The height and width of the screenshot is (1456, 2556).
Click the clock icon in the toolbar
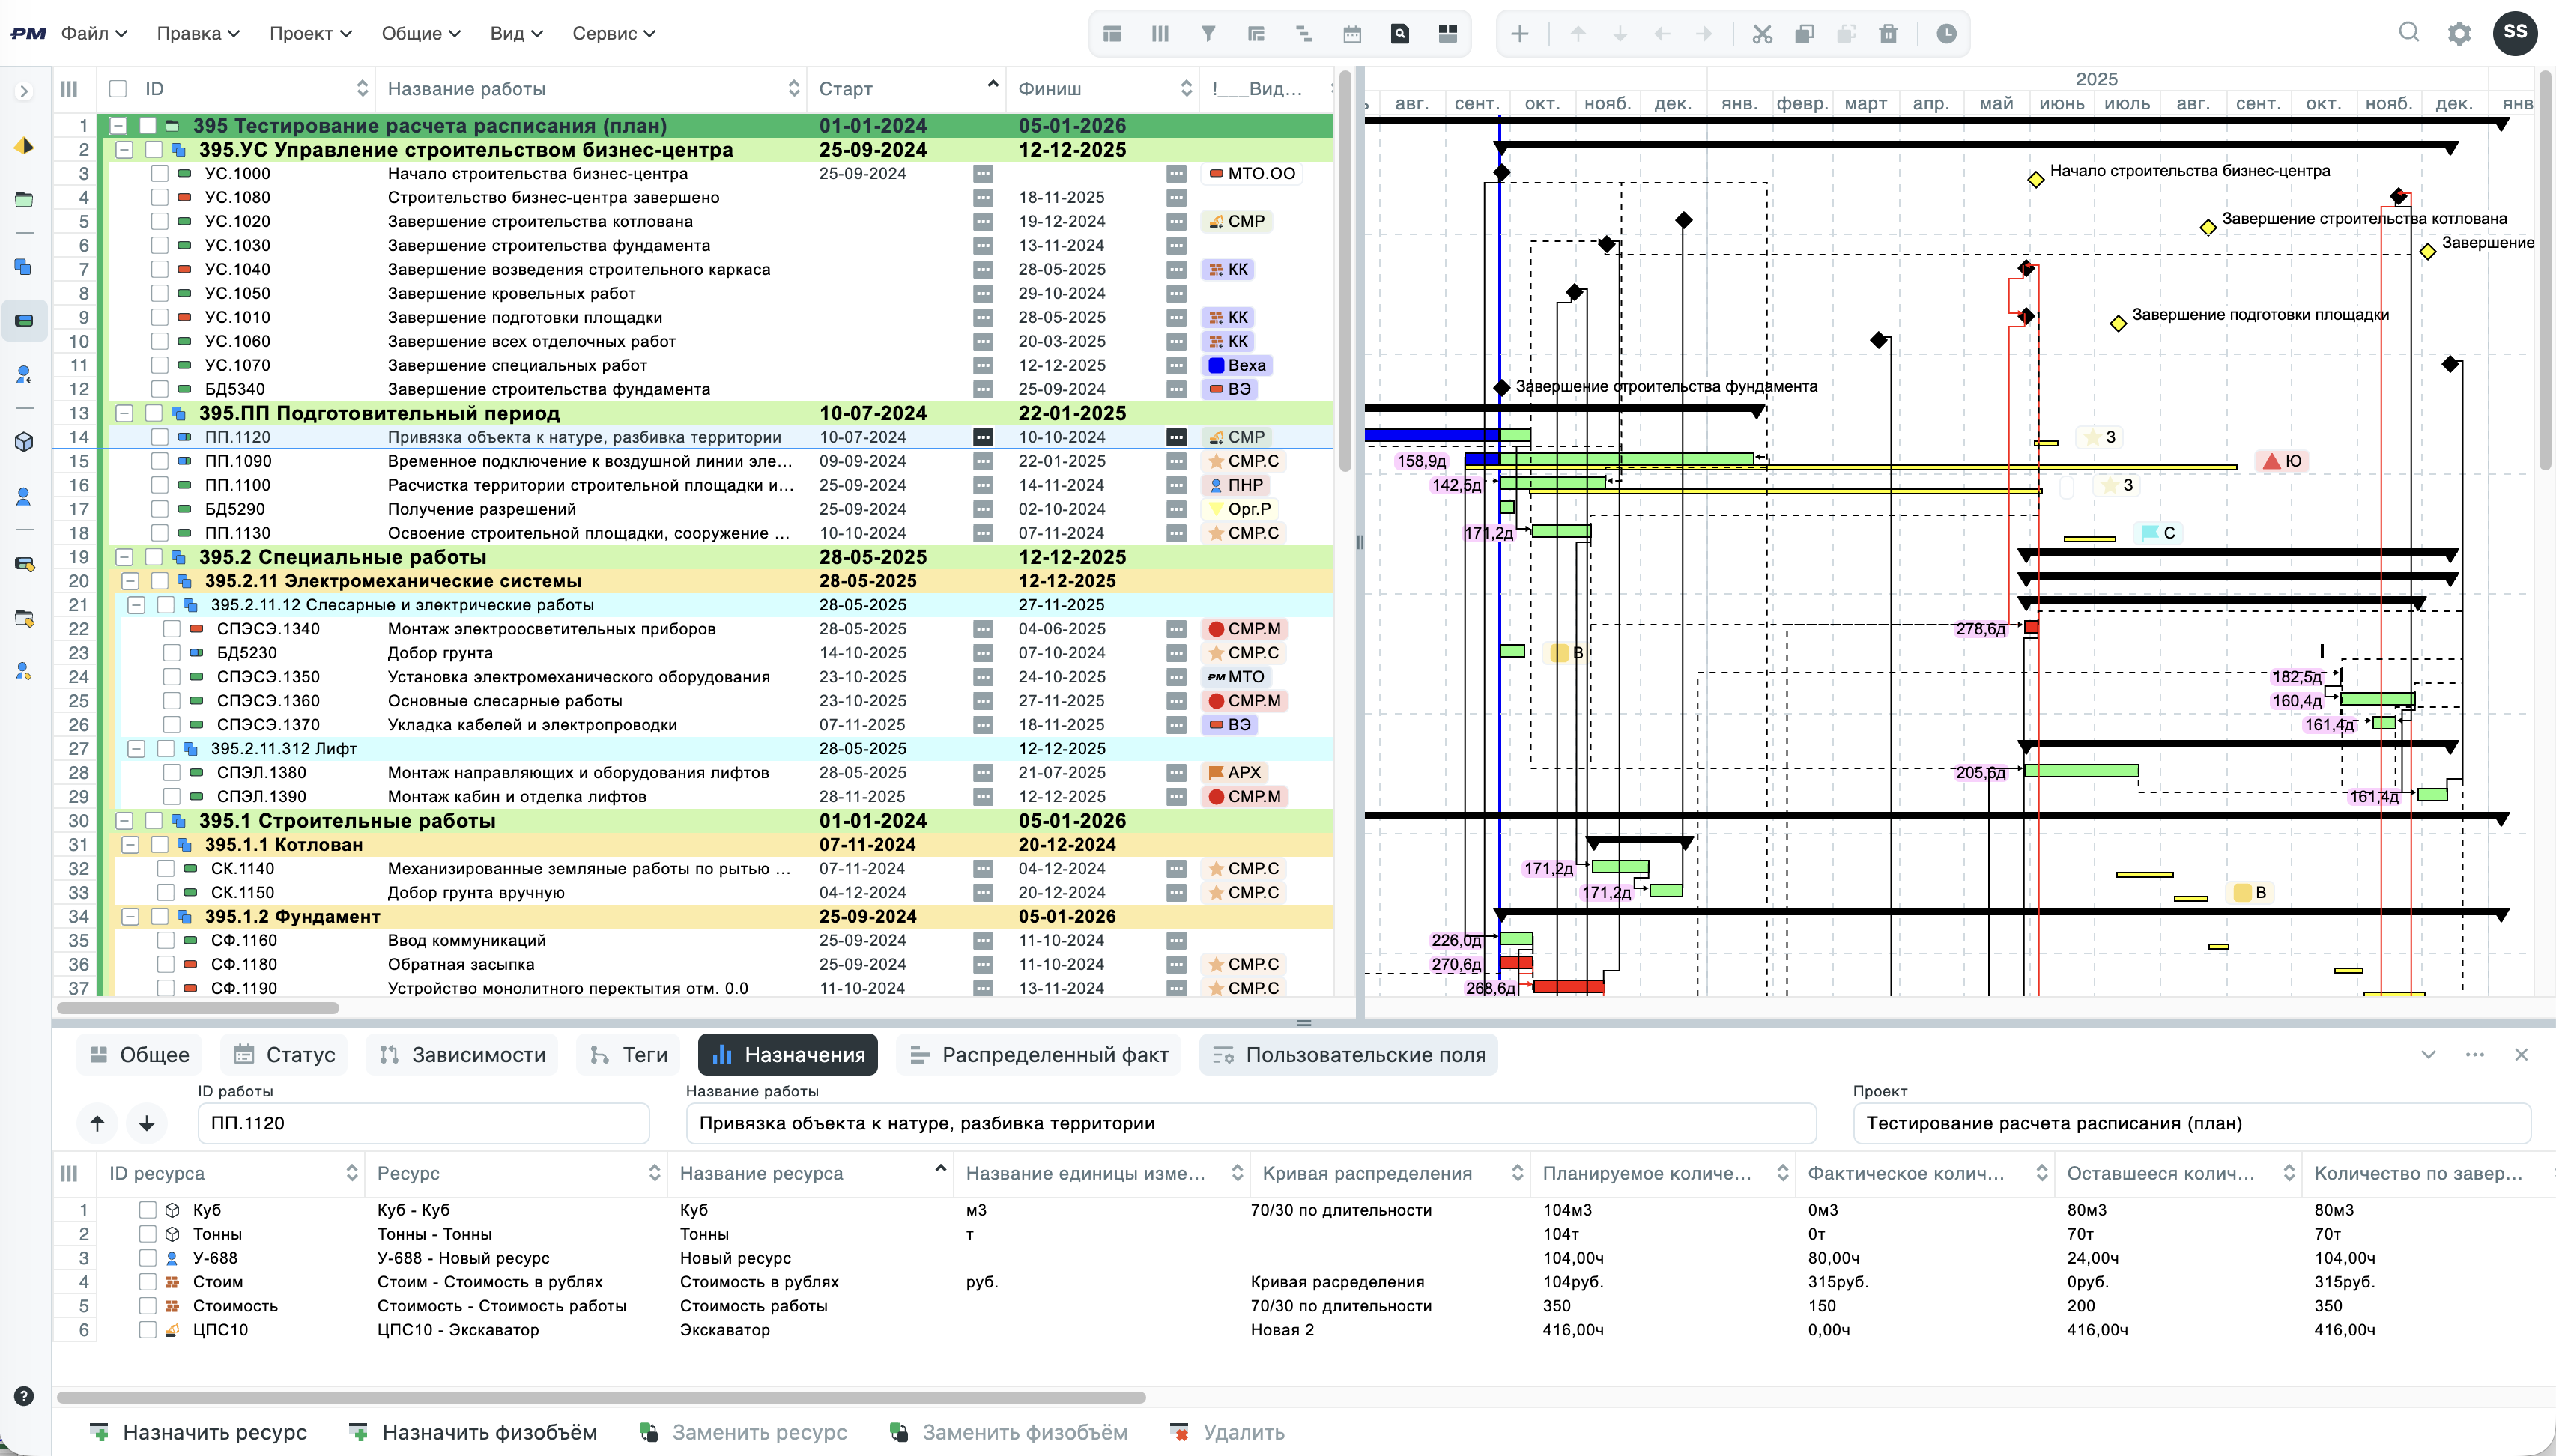[x=1946, y=34]
